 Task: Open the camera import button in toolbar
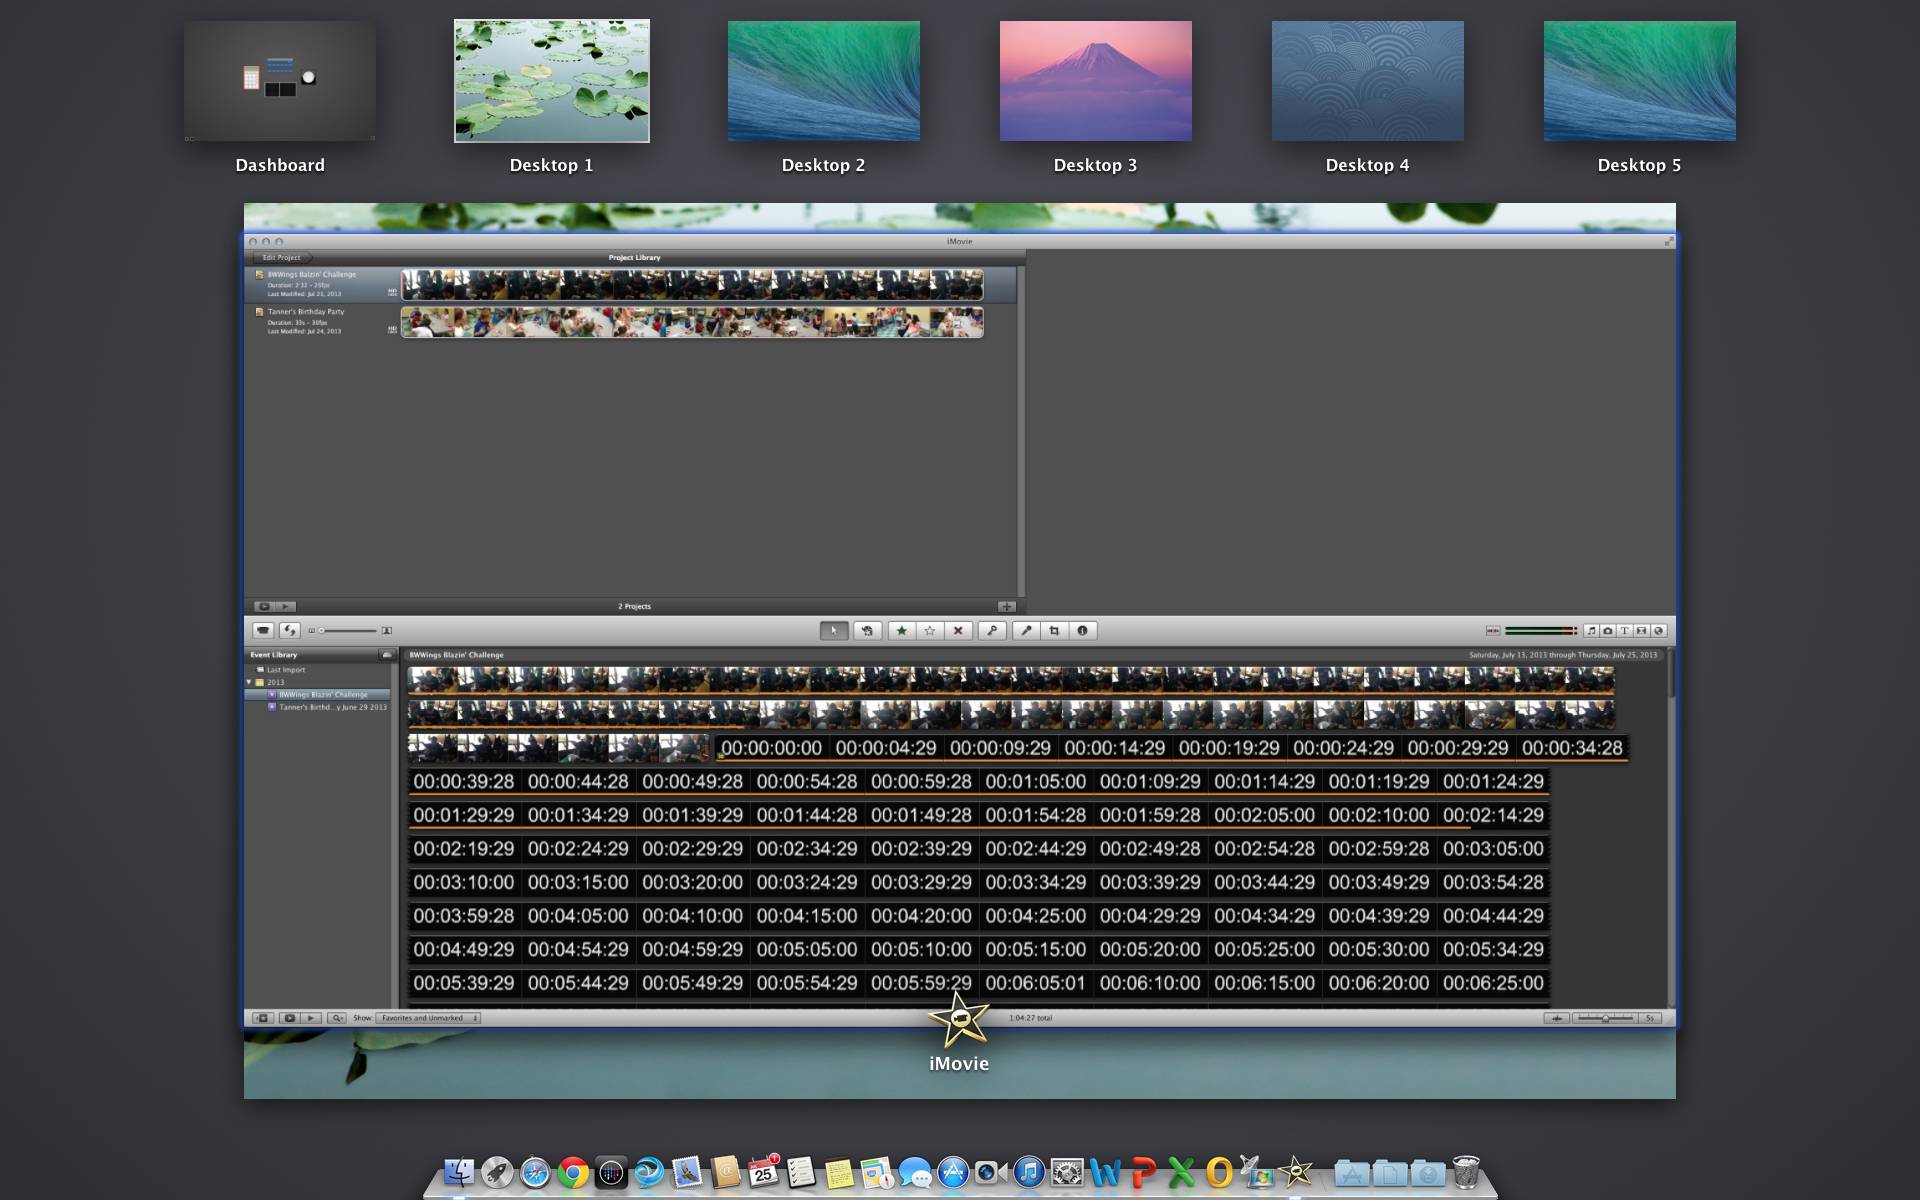[x=263, y=631]
